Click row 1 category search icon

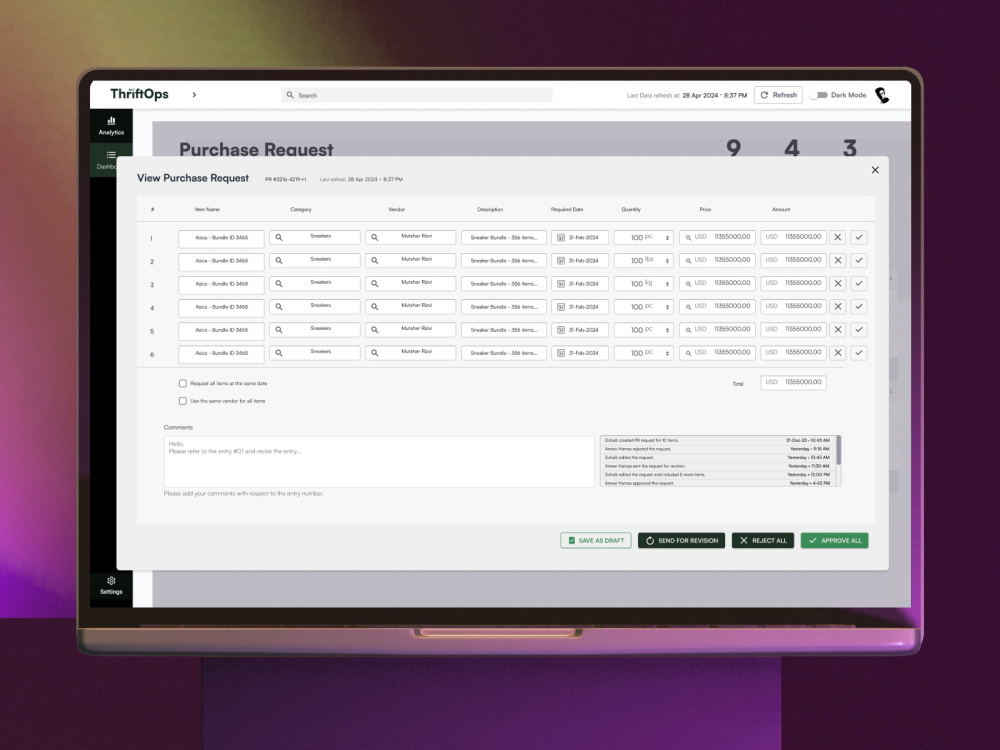pos(279,237)
